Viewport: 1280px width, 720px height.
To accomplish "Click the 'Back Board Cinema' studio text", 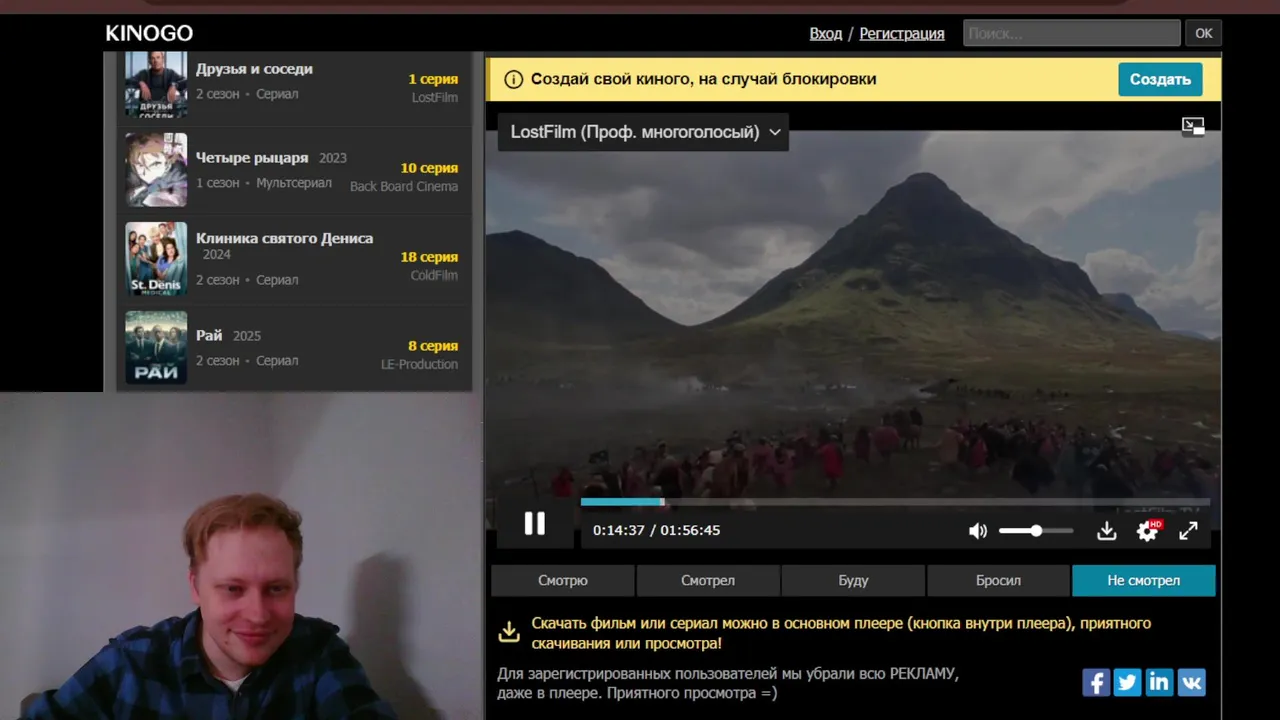I will [404, 187].
